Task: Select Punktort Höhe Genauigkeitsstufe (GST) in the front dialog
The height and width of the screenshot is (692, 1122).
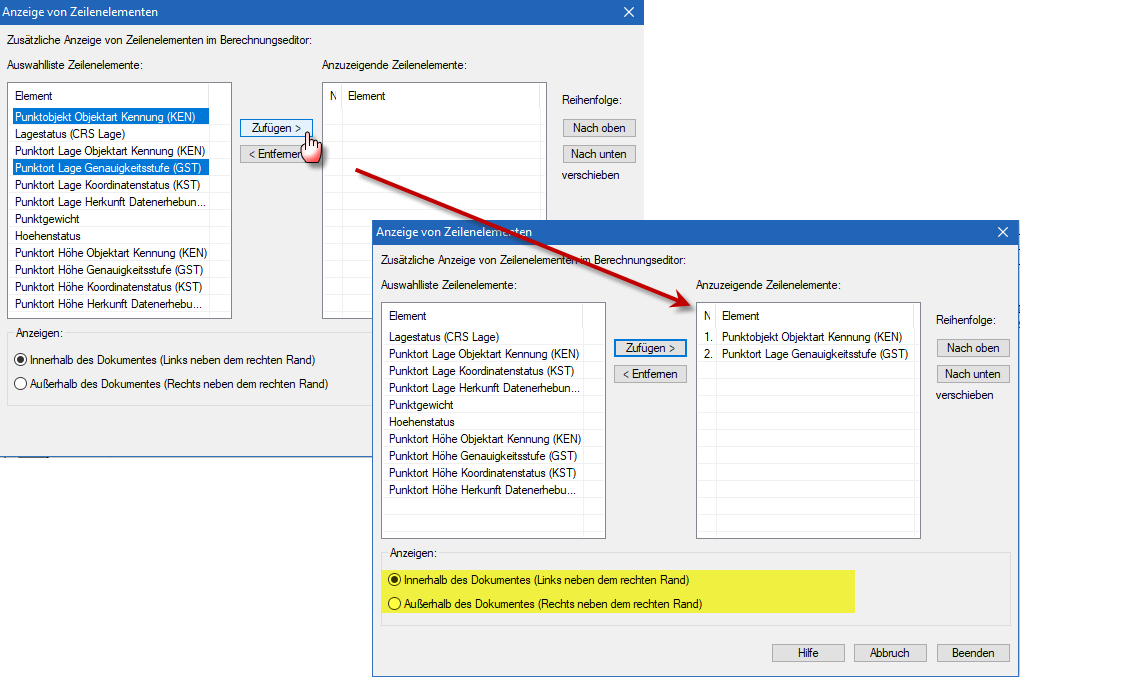Action: point(482,456)
